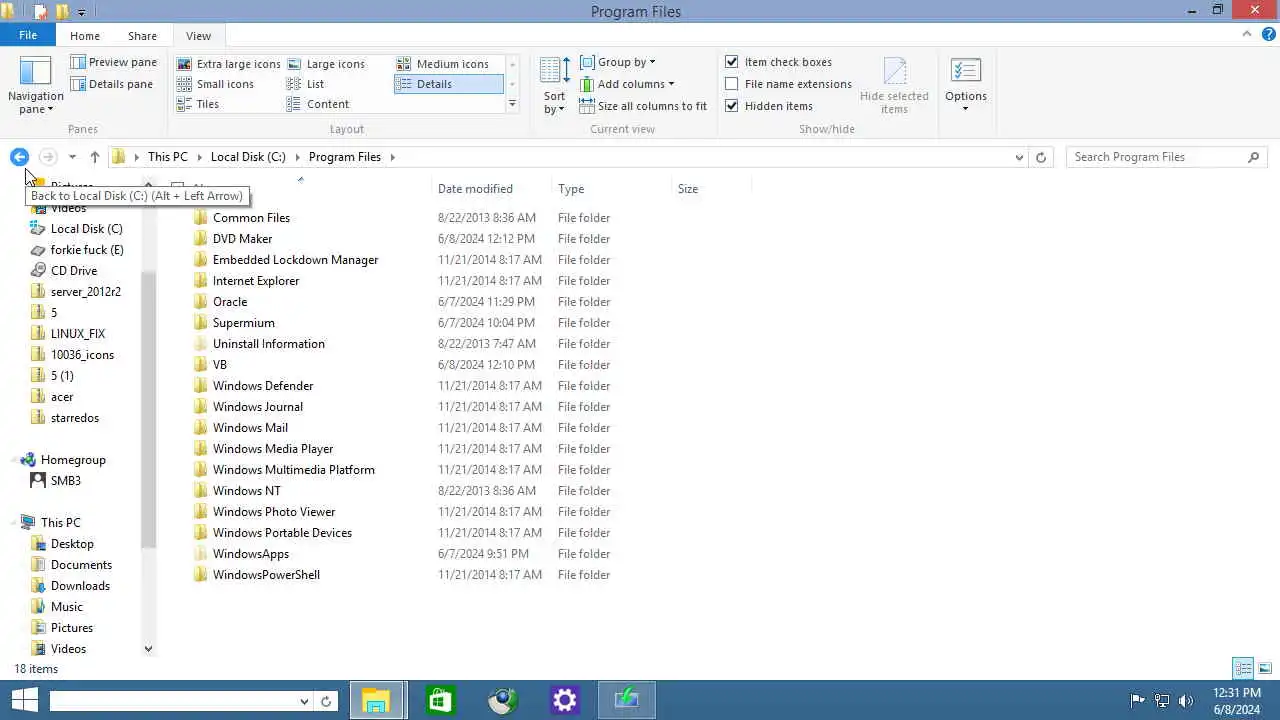This screenshot has height=720, width=1280.
Task: Select the WindowsPowerShell folder
Action: coord(266,575)
